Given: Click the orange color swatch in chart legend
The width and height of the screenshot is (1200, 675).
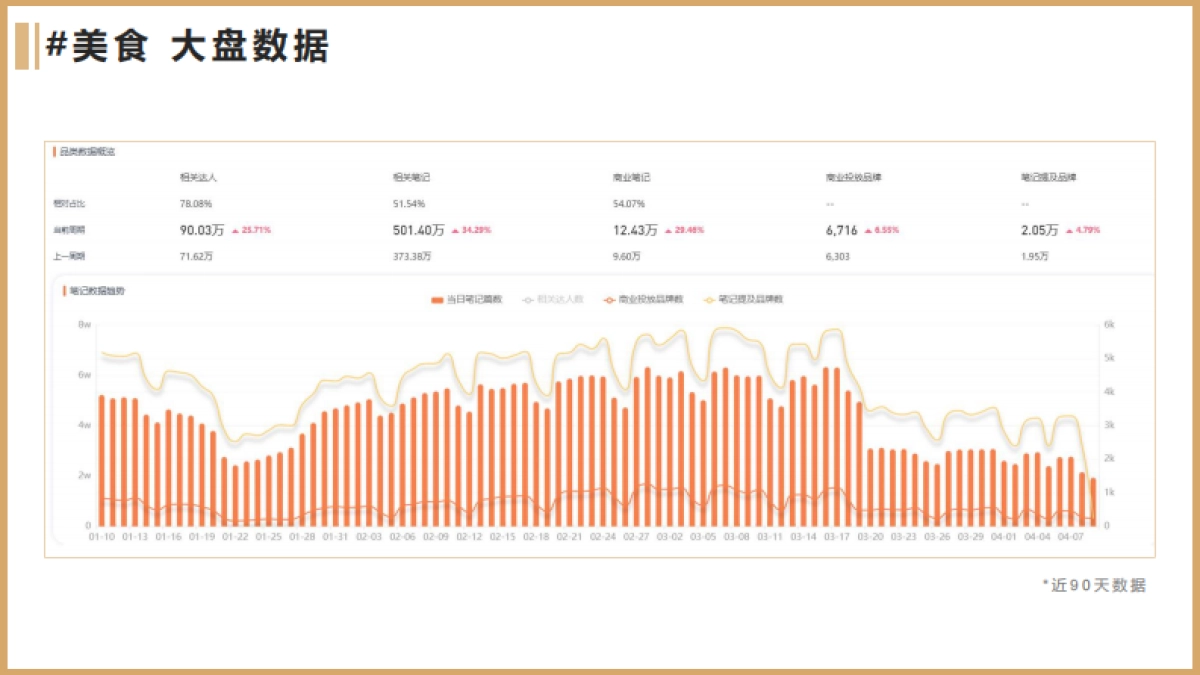Looking at the screenshot, I should [x=436, y=299].
